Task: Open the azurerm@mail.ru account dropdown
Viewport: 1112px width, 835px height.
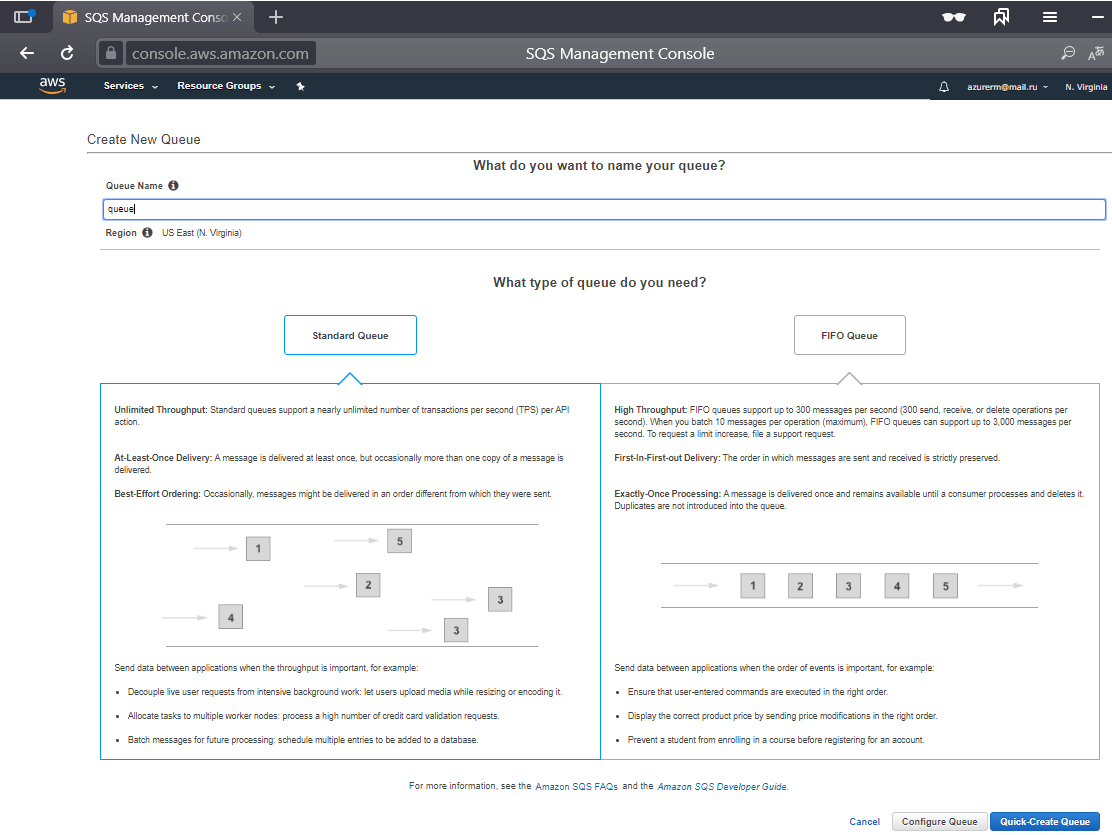Action: click(x=1007, y=87)
